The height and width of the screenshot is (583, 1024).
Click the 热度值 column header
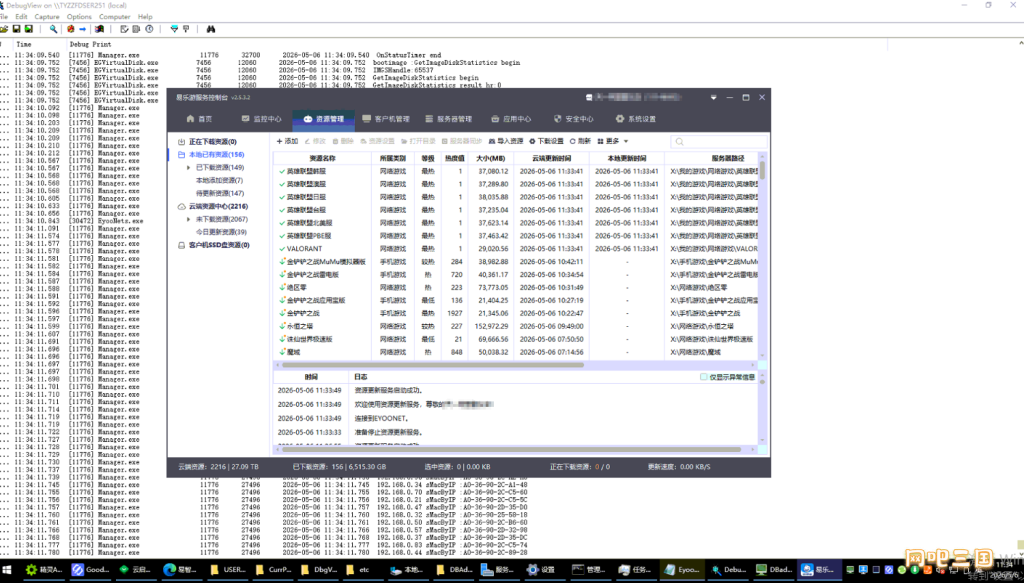[x=455, y=158]
